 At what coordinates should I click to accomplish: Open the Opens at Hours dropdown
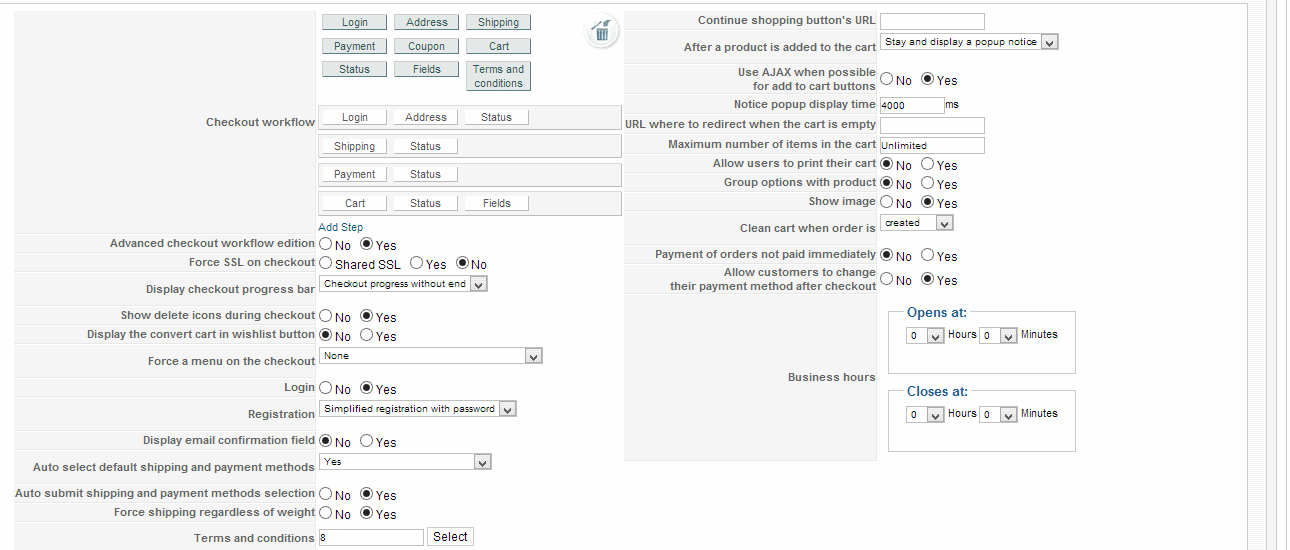[925, 336]
